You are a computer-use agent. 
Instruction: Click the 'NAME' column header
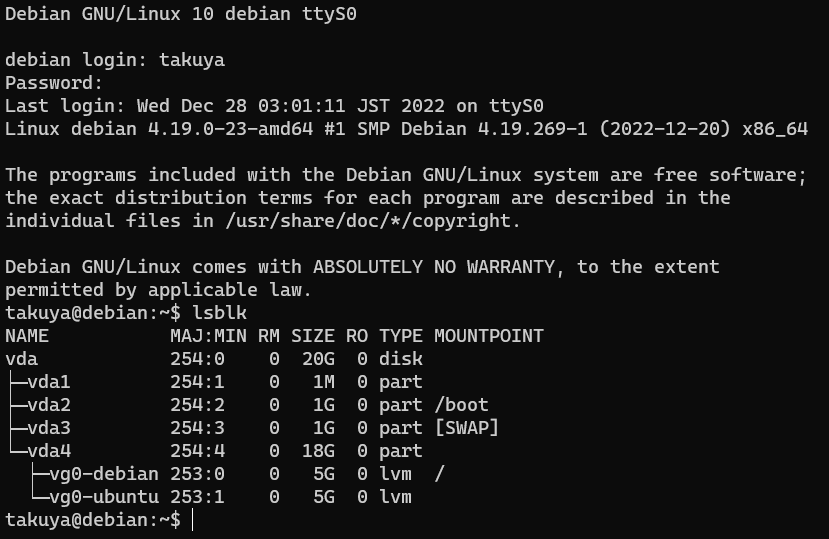click(x=27, y=336)
